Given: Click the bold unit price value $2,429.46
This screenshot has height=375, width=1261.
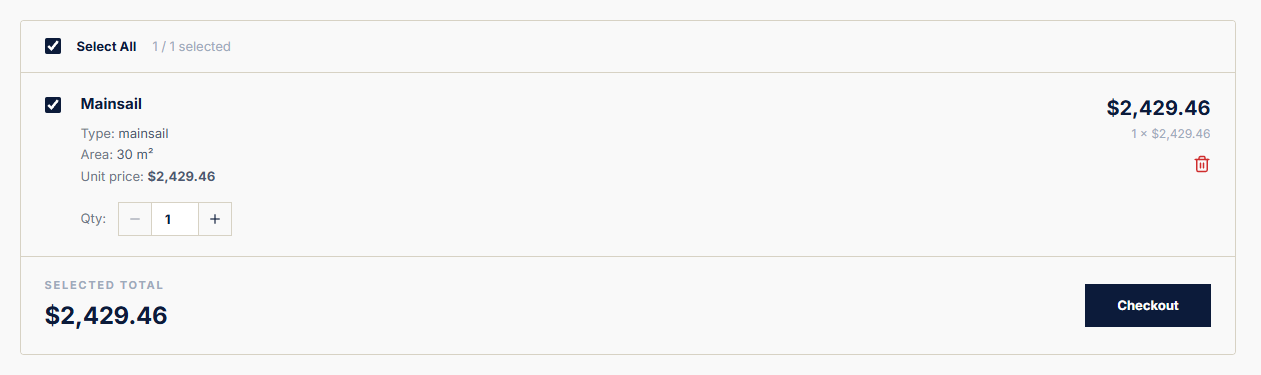Looking at the screenshot, I should (181, 176).
